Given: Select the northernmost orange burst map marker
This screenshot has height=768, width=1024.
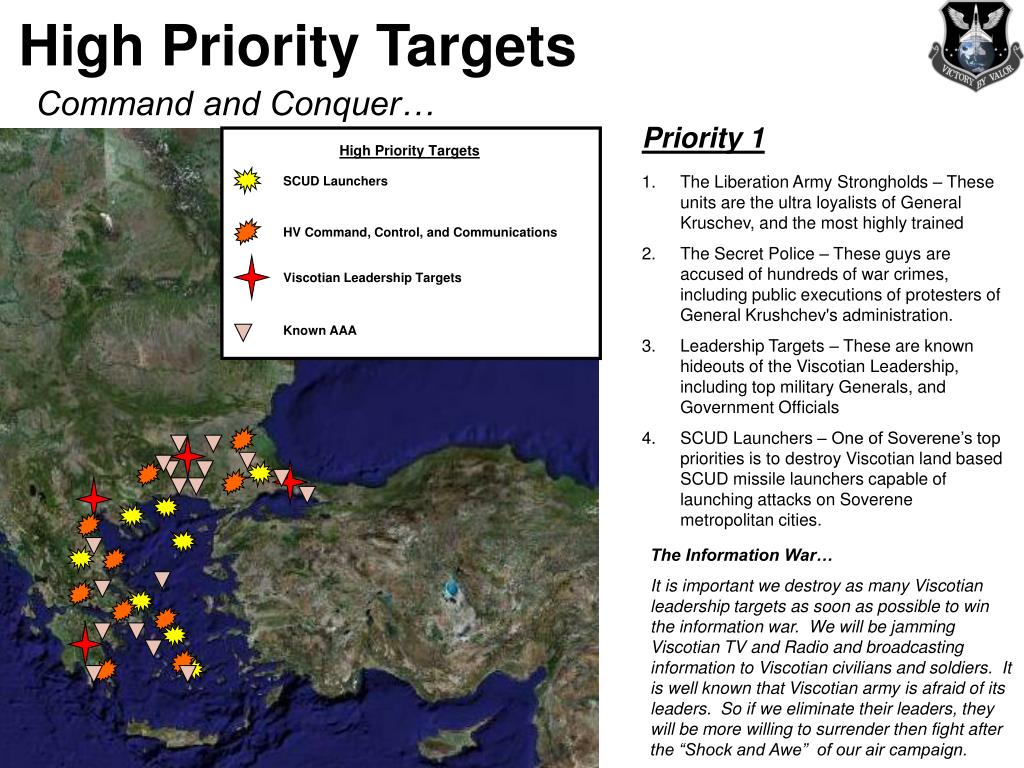Looking at the screenshot, I should pyautogui.click(x=242, y=439).
